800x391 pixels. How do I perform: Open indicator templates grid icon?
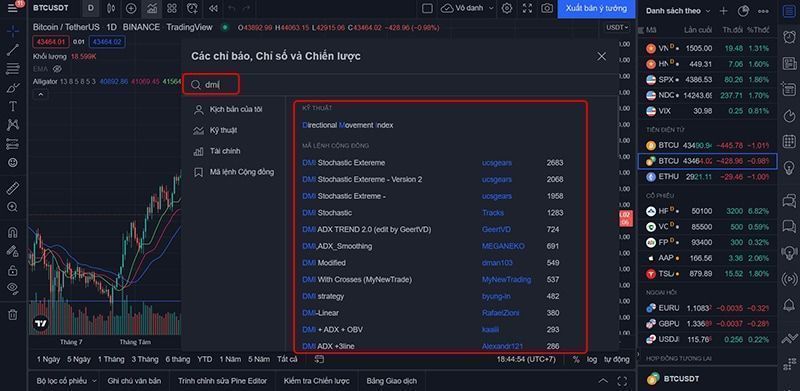click(172, 8)
